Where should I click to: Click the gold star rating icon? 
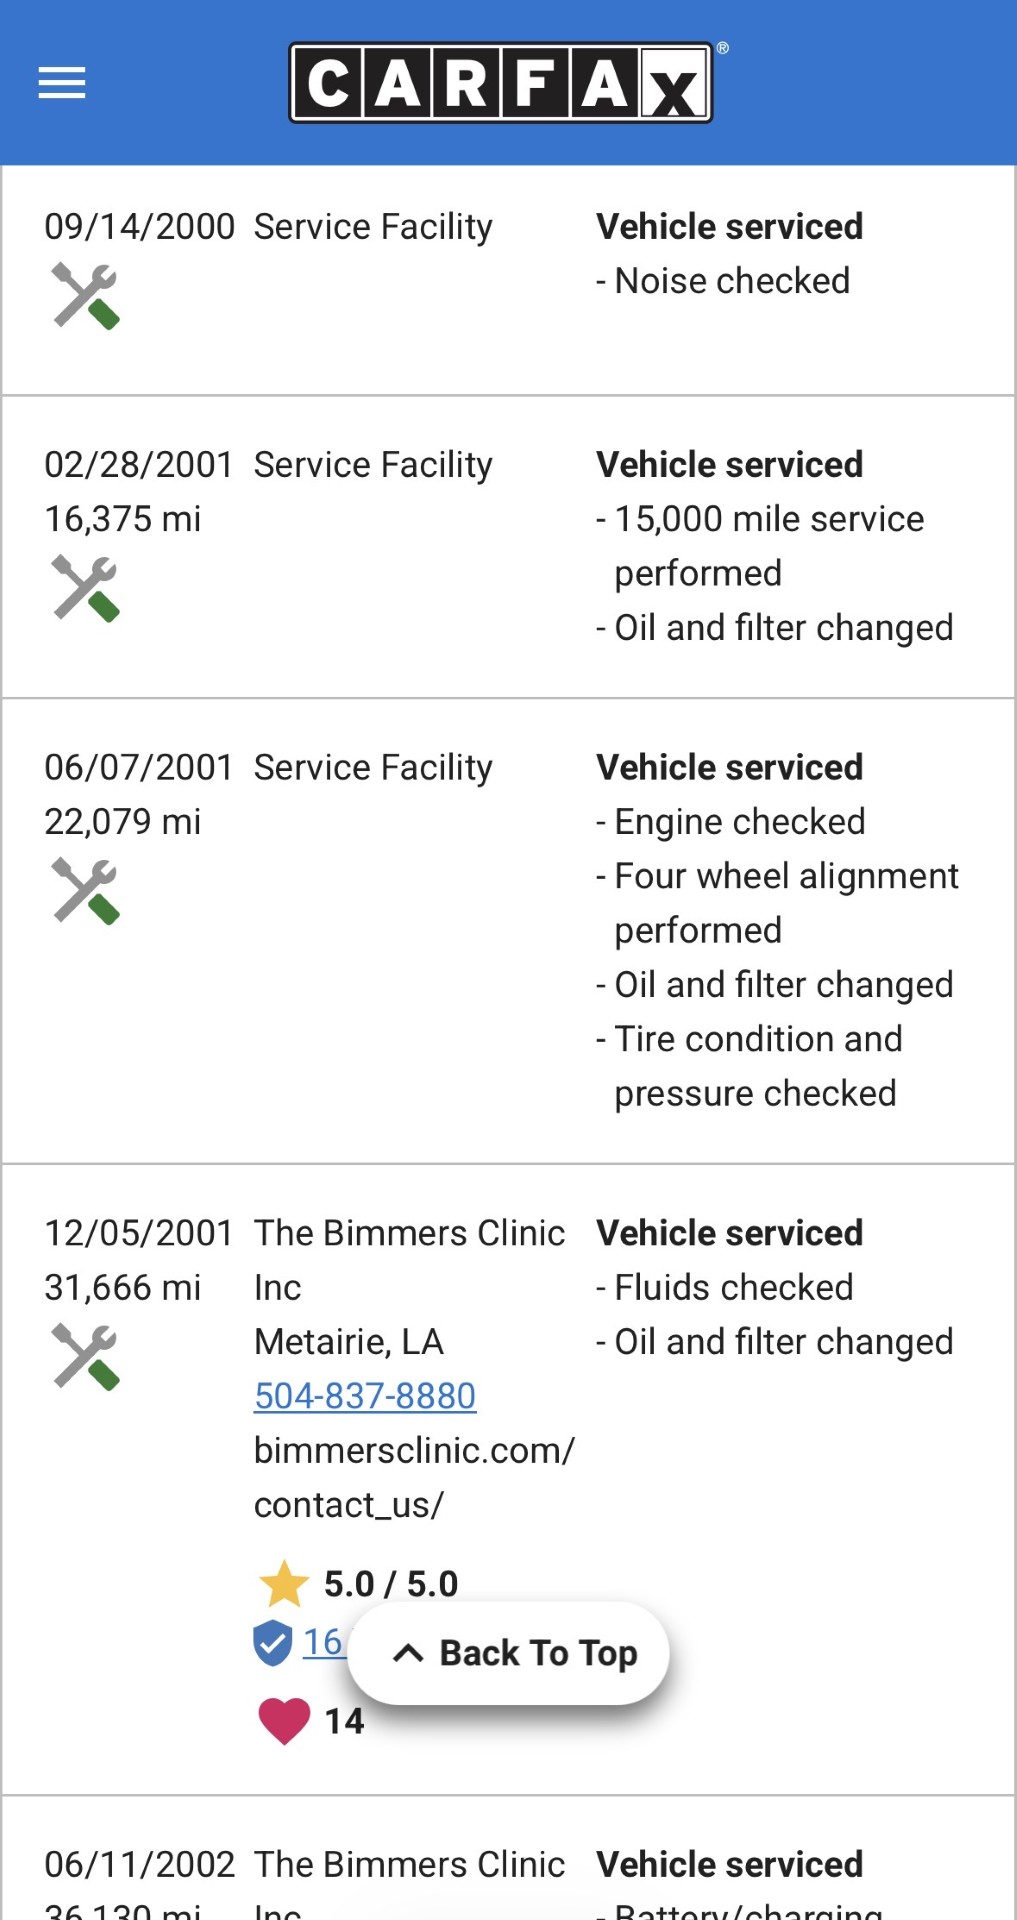click(x=284, y=1584)
